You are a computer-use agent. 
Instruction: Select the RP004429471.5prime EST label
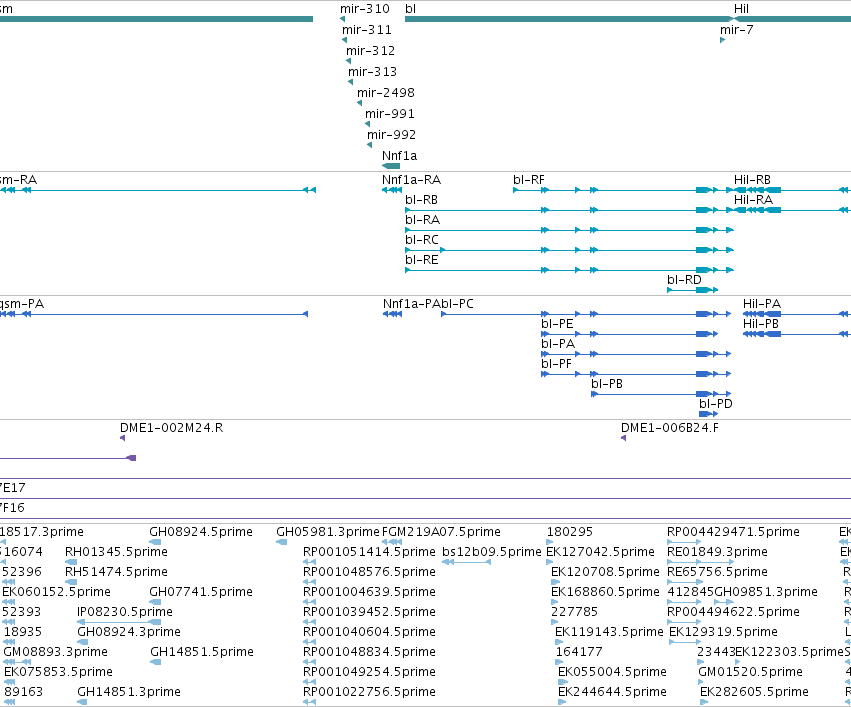(x=733, y=532)
